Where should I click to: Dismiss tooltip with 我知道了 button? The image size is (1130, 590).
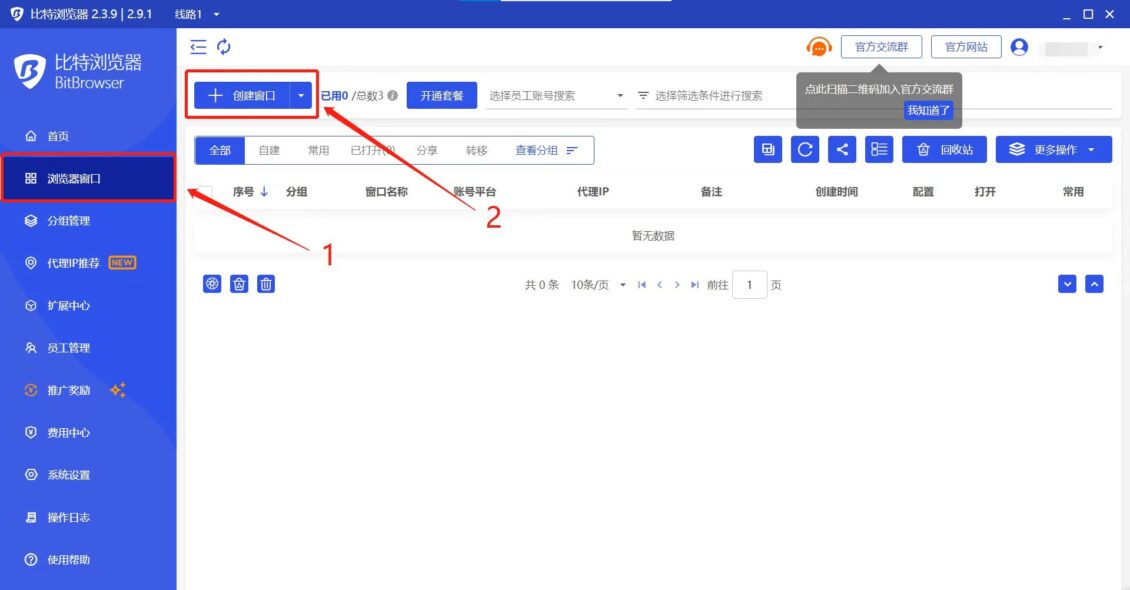coord(929,110)
